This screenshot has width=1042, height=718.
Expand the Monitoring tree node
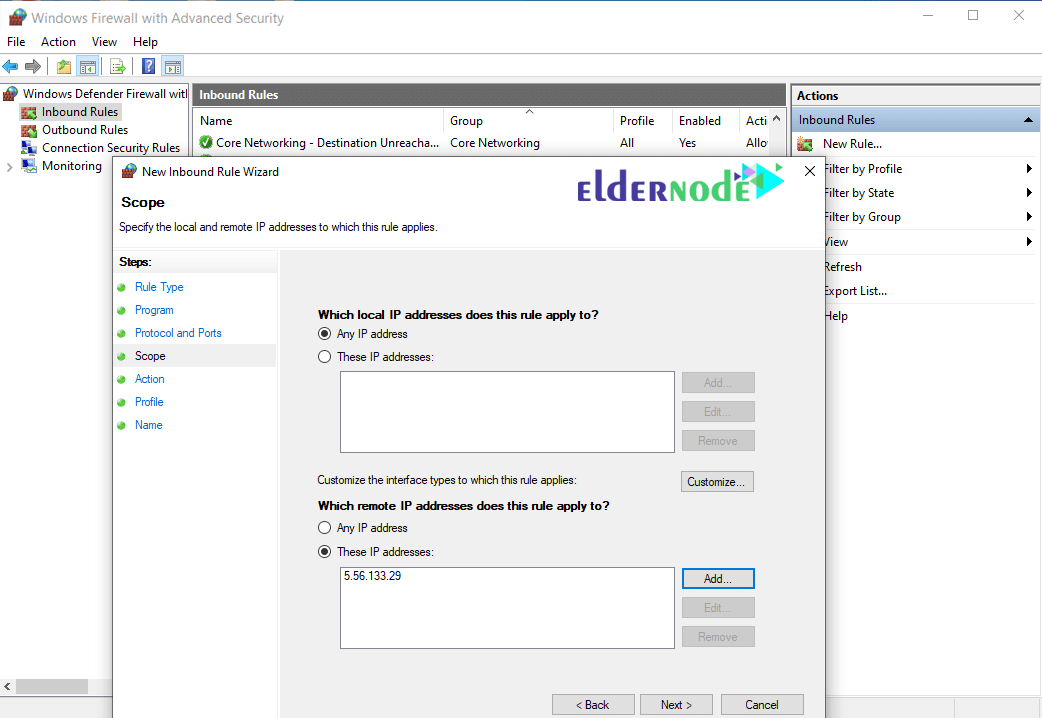[x=9, y=167]
